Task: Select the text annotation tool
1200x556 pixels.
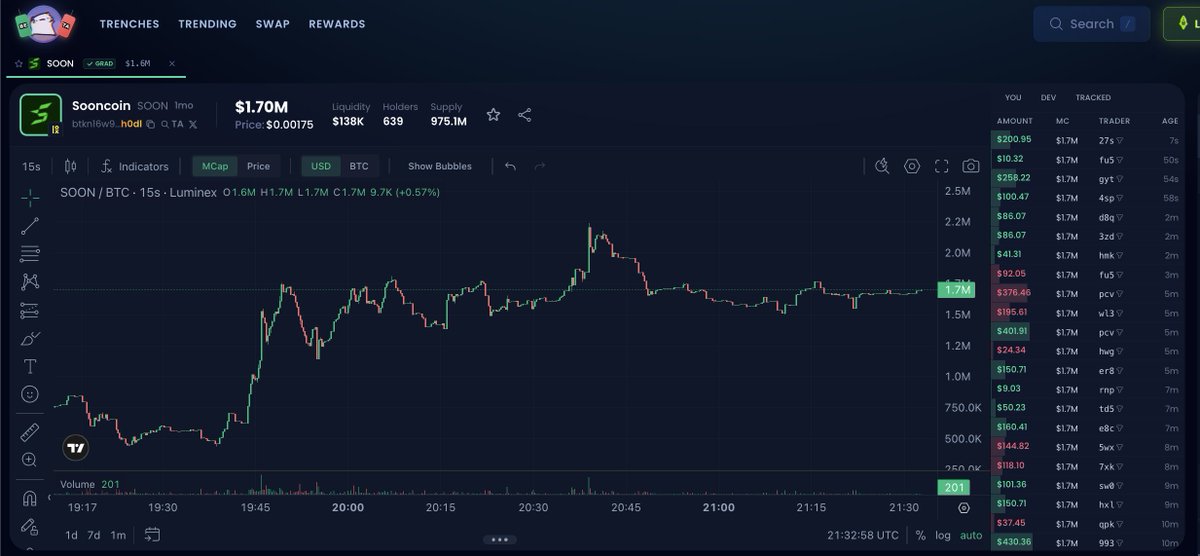Action: (30, 366)
